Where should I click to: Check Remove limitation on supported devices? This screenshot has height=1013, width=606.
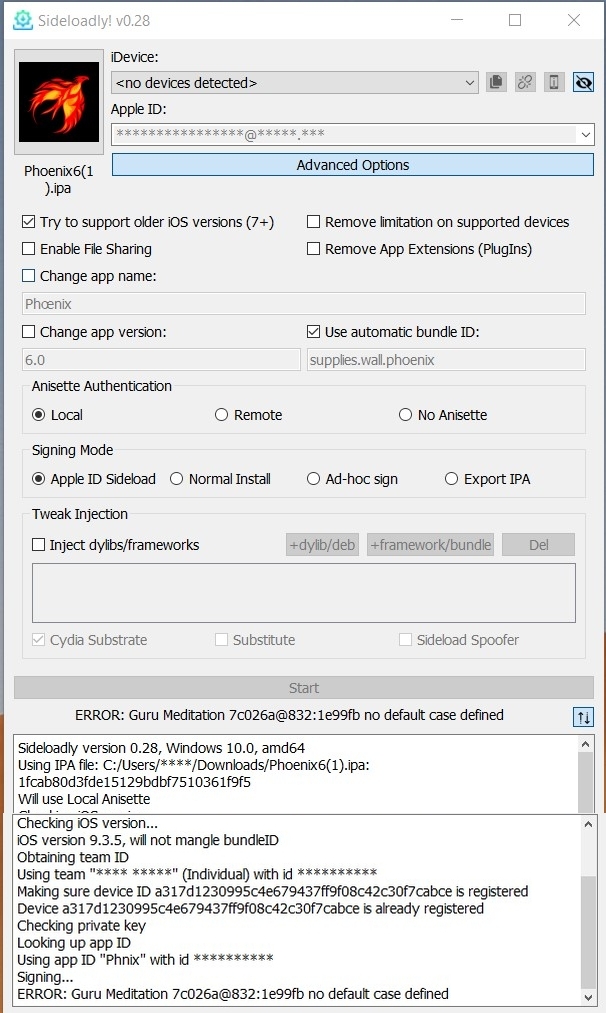(314, 222)
